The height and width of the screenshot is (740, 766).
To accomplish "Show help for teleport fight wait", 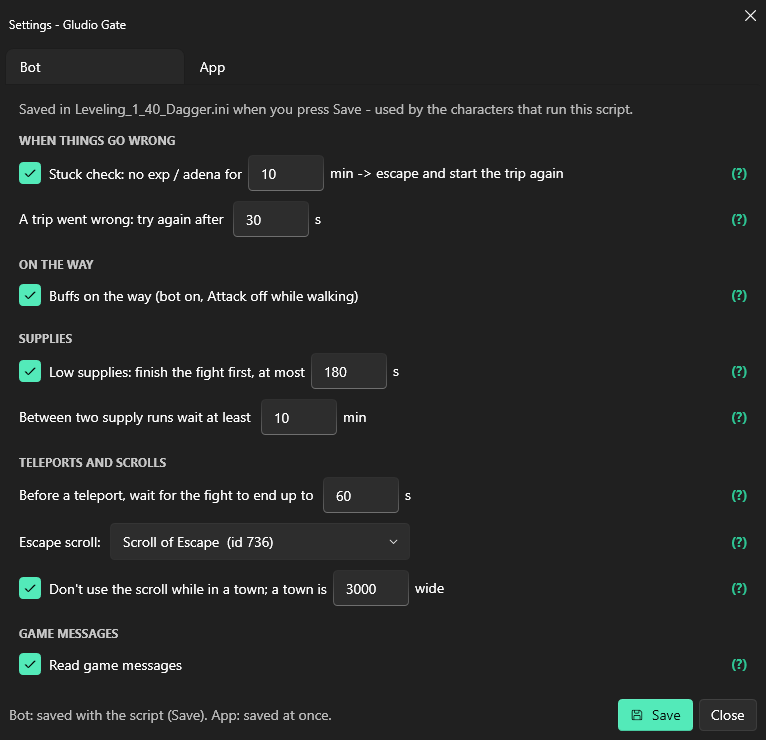I will point(739,495).
